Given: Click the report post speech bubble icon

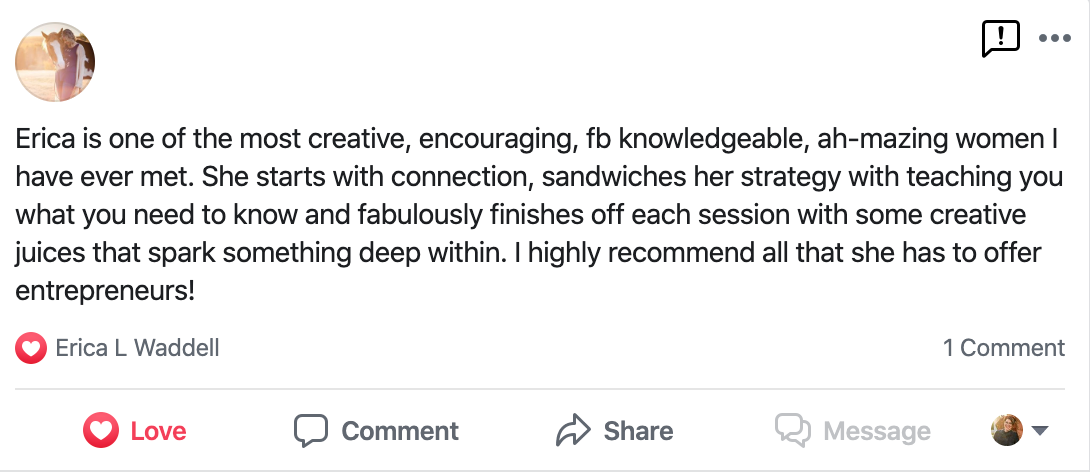Looking at the screenshot, I should pyautogui.click(x=1001, y=39).
